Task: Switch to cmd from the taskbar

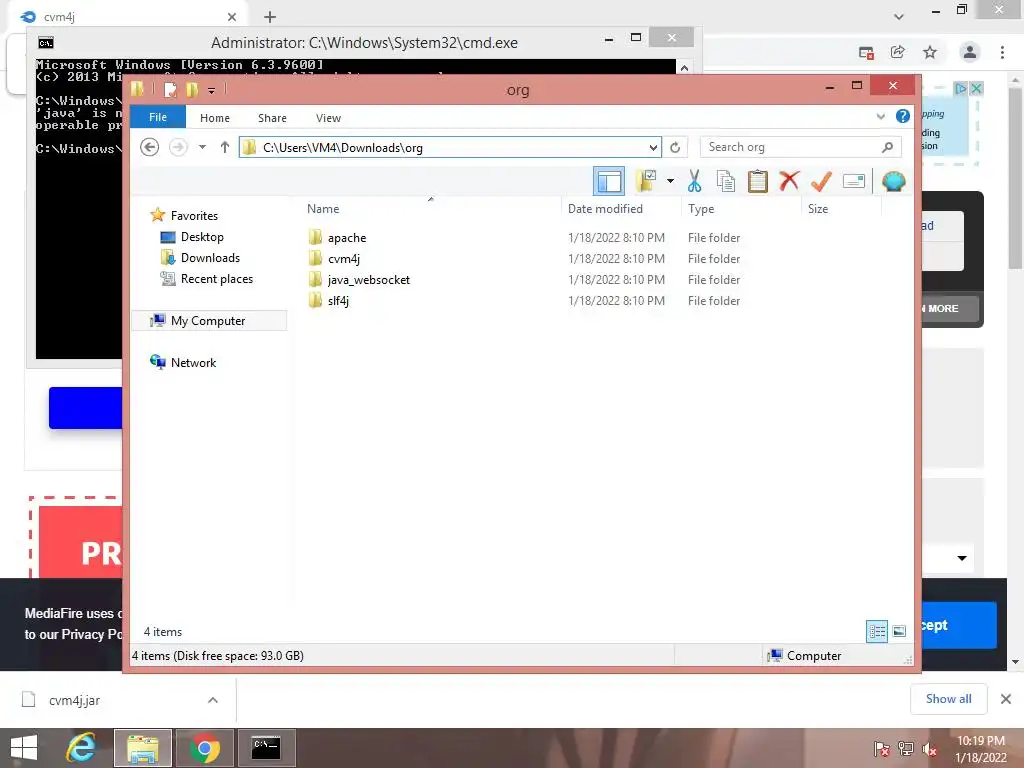Action: pyautogui.click(x=266, y=748)
